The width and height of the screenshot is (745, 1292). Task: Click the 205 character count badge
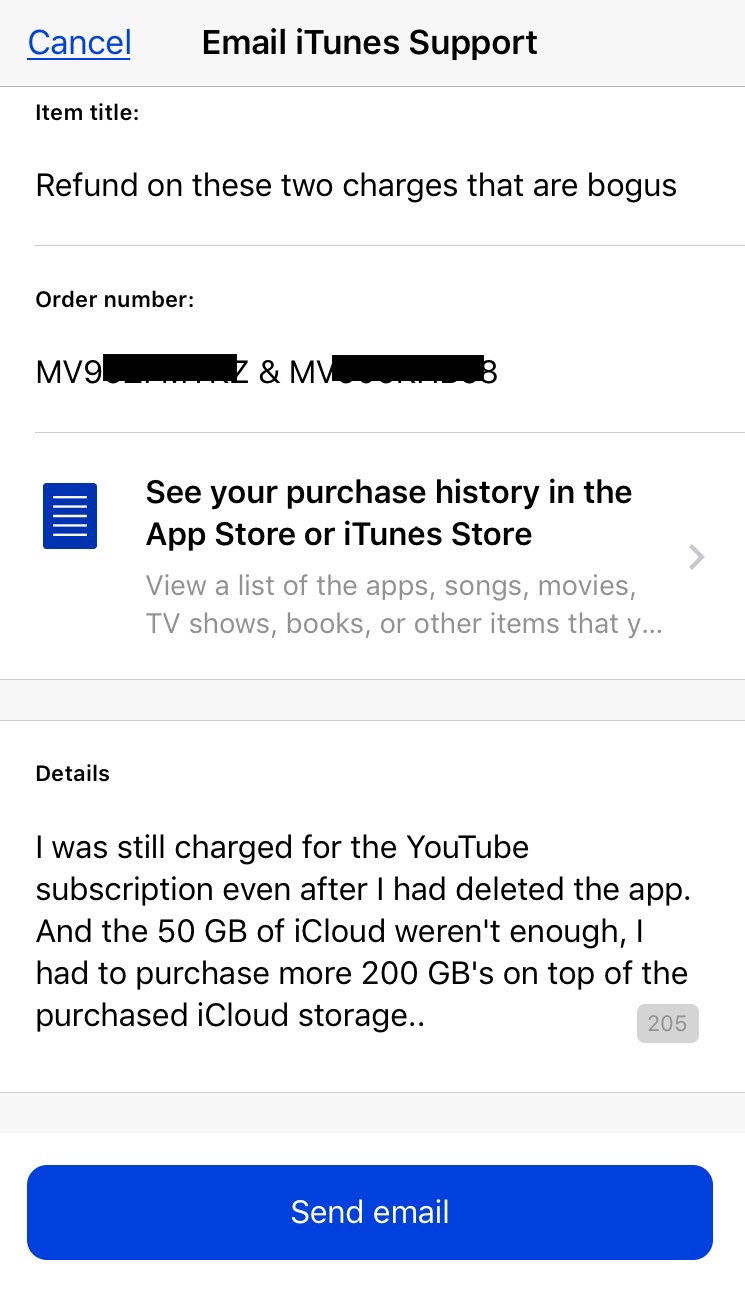667,1023
